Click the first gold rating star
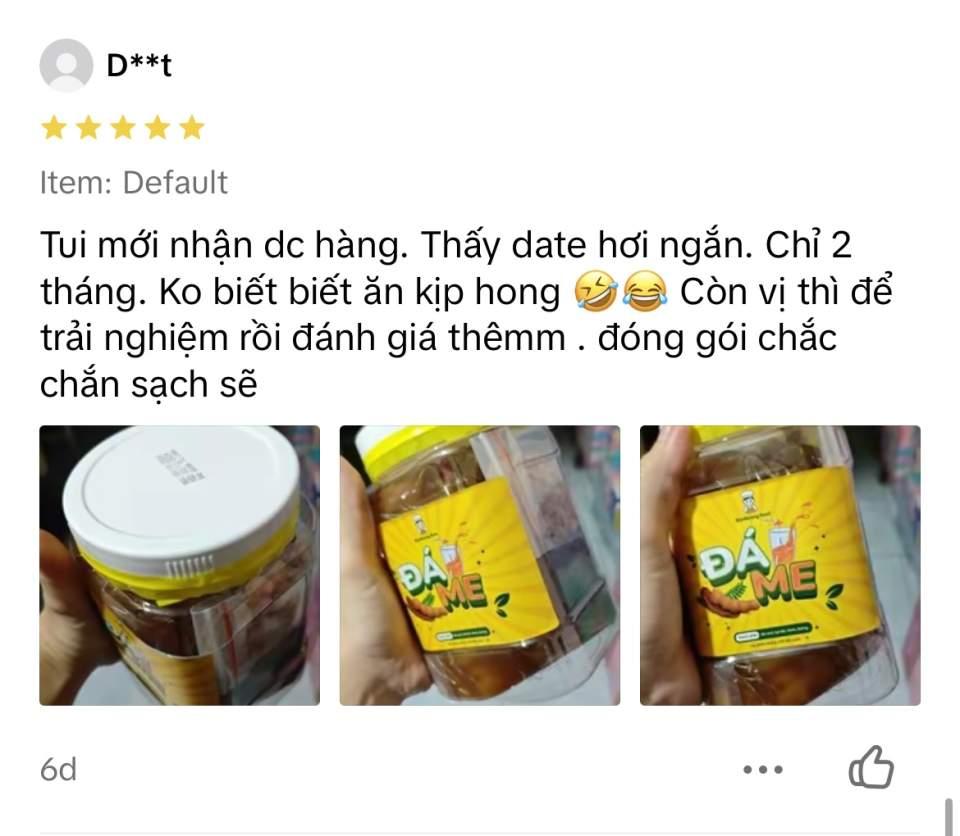 [54, 127]
